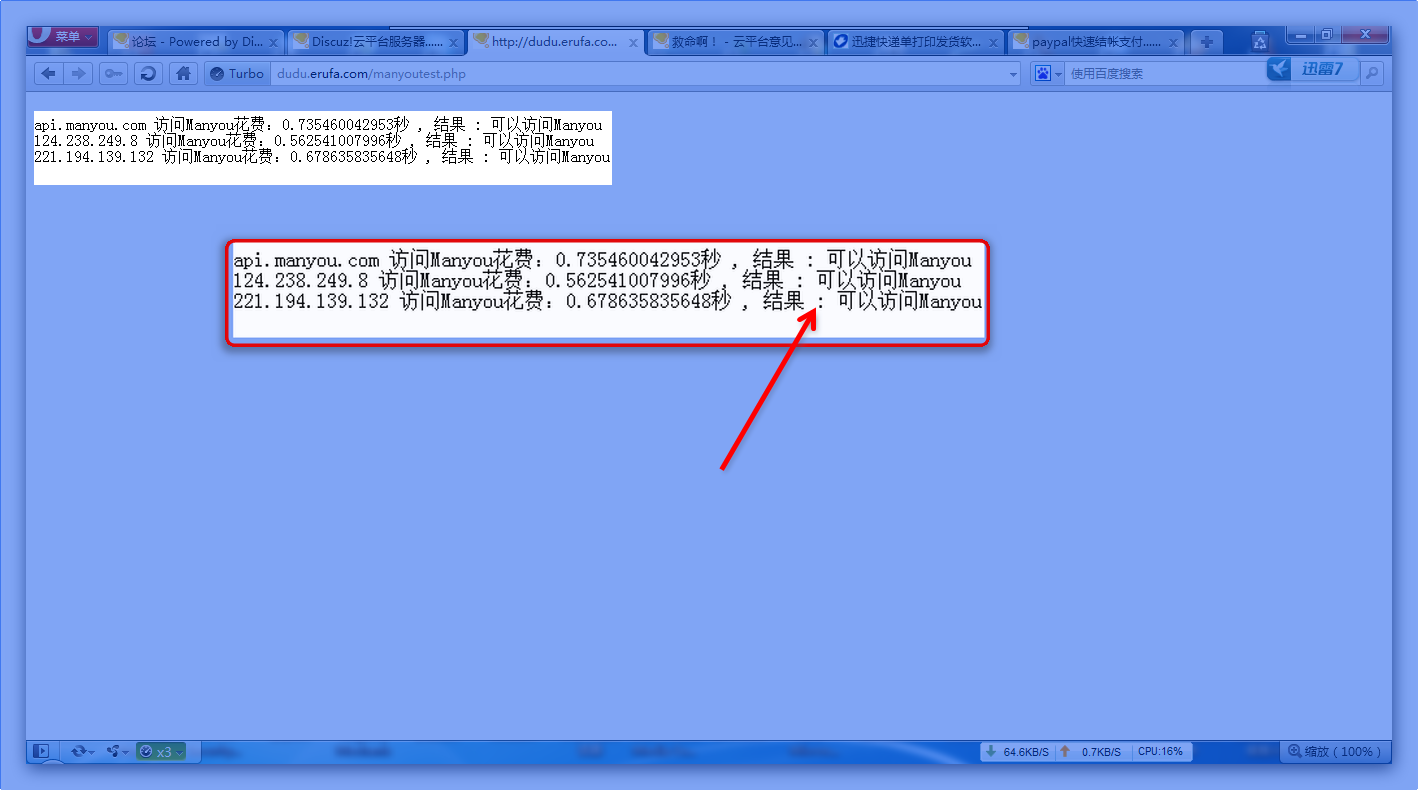Open the Opera 菜单 menu button
The height and width of the screenshot is (790, 1418).
tap(63, 37)
